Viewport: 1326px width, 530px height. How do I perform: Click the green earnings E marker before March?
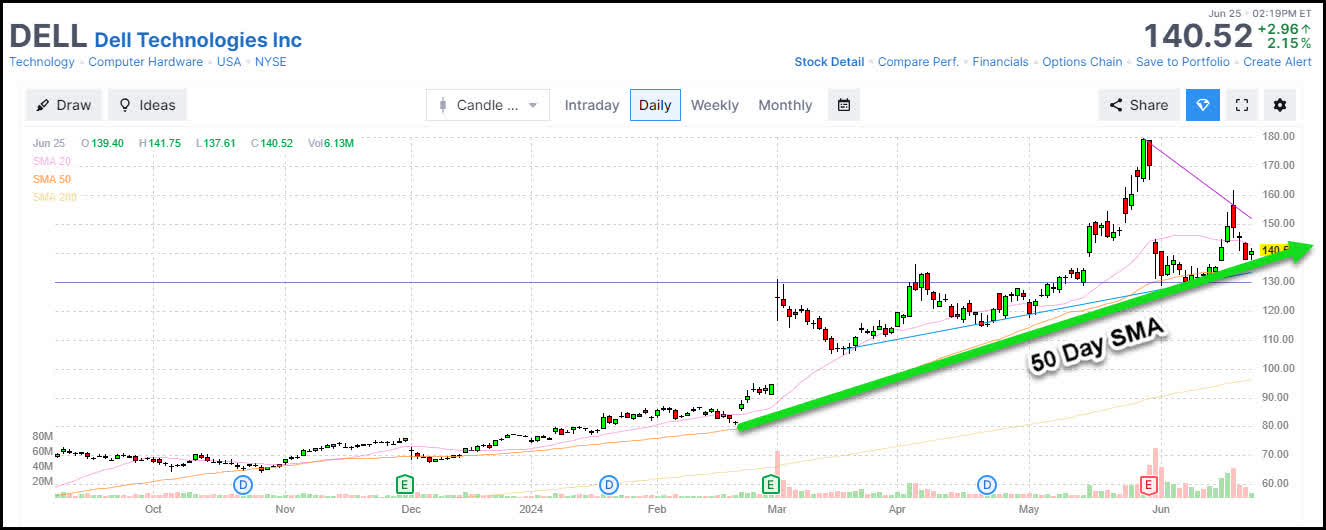tap(771, 485)
